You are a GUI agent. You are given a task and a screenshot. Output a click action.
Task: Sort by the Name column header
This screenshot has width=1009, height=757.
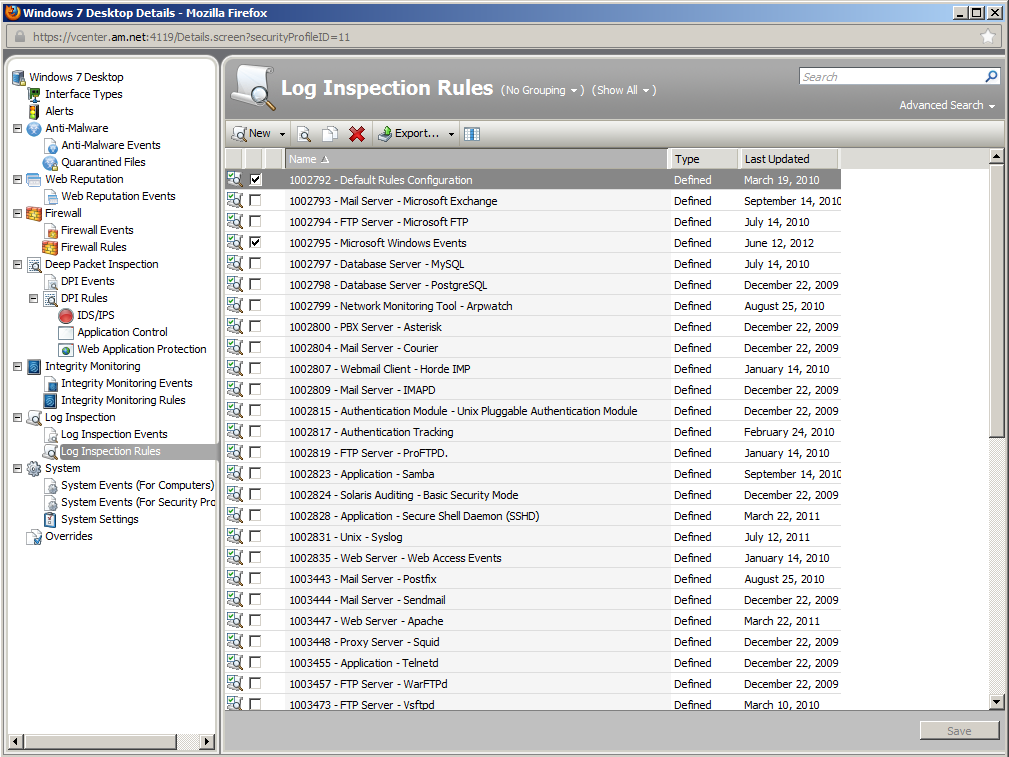(476, 158)
